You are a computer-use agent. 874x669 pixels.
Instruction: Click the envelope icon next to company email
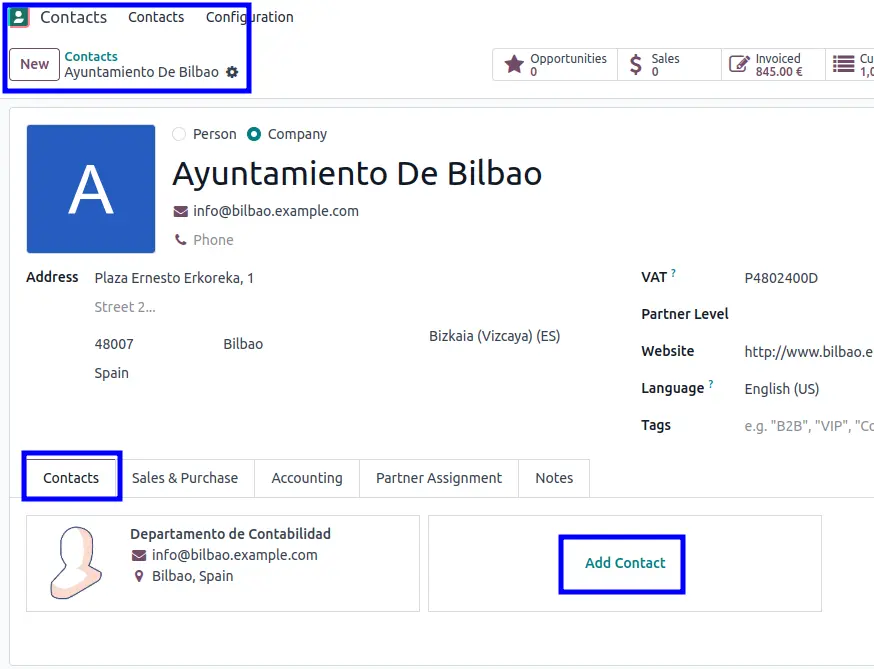[181, 211]
